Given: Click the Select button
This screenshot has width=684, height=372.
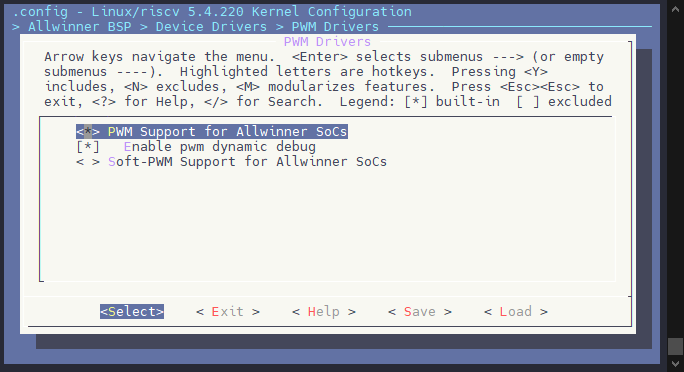Looking at the screenshot, I should (132, 311).
